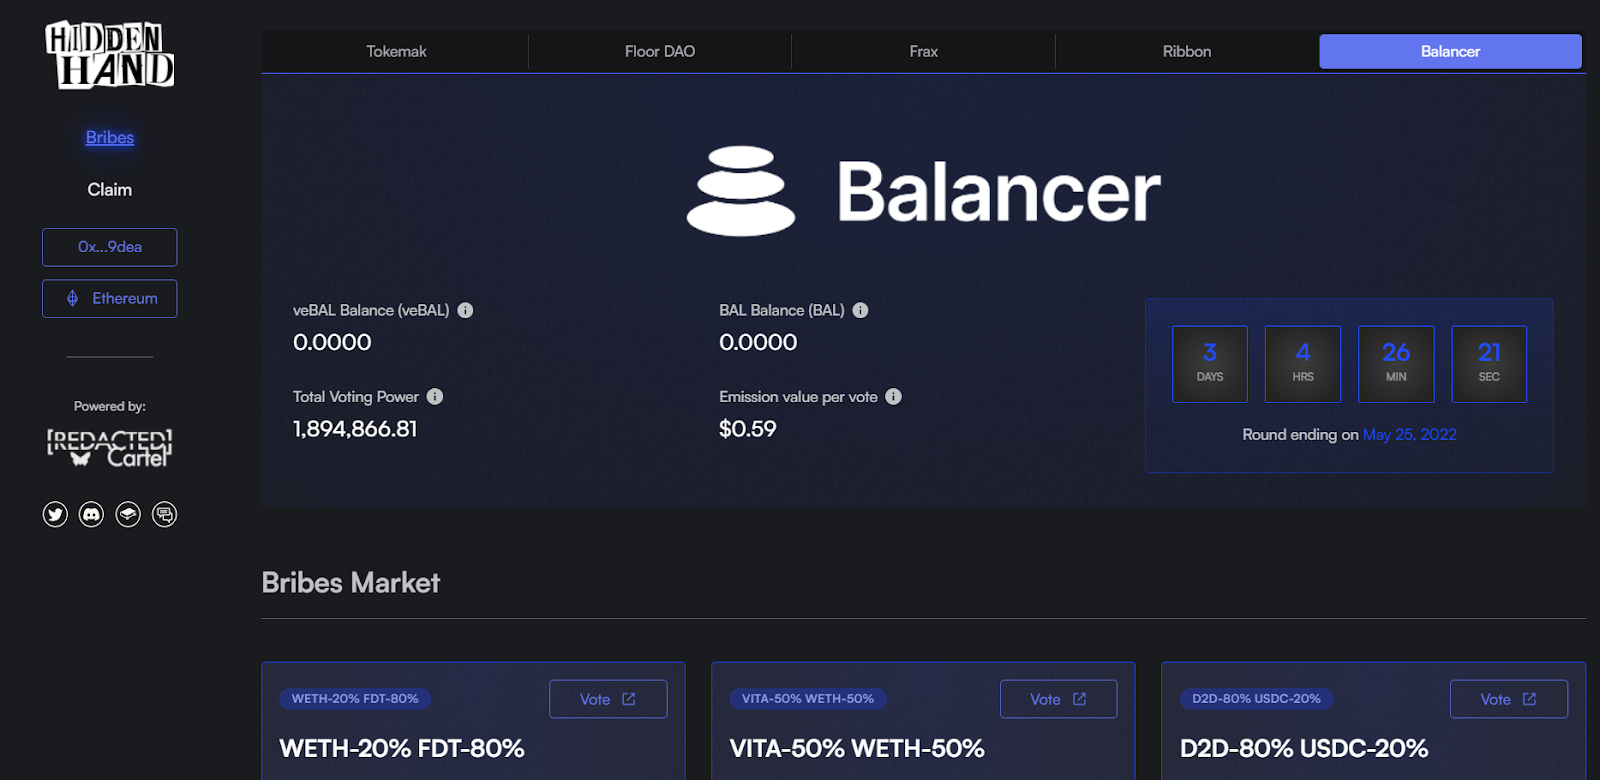Switch to the Tokemak tab
Screen dimensions: 1600x780
pos(396,51)
